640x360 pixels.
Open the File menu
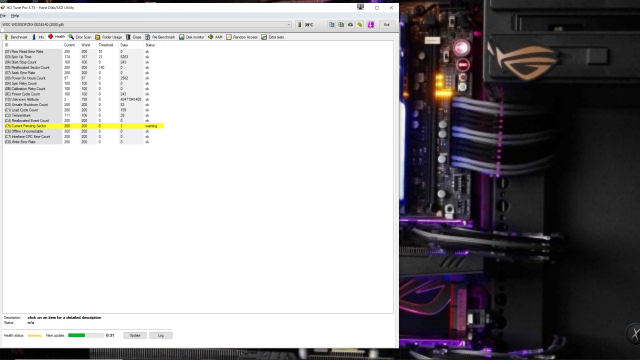(x=3, y=16)
